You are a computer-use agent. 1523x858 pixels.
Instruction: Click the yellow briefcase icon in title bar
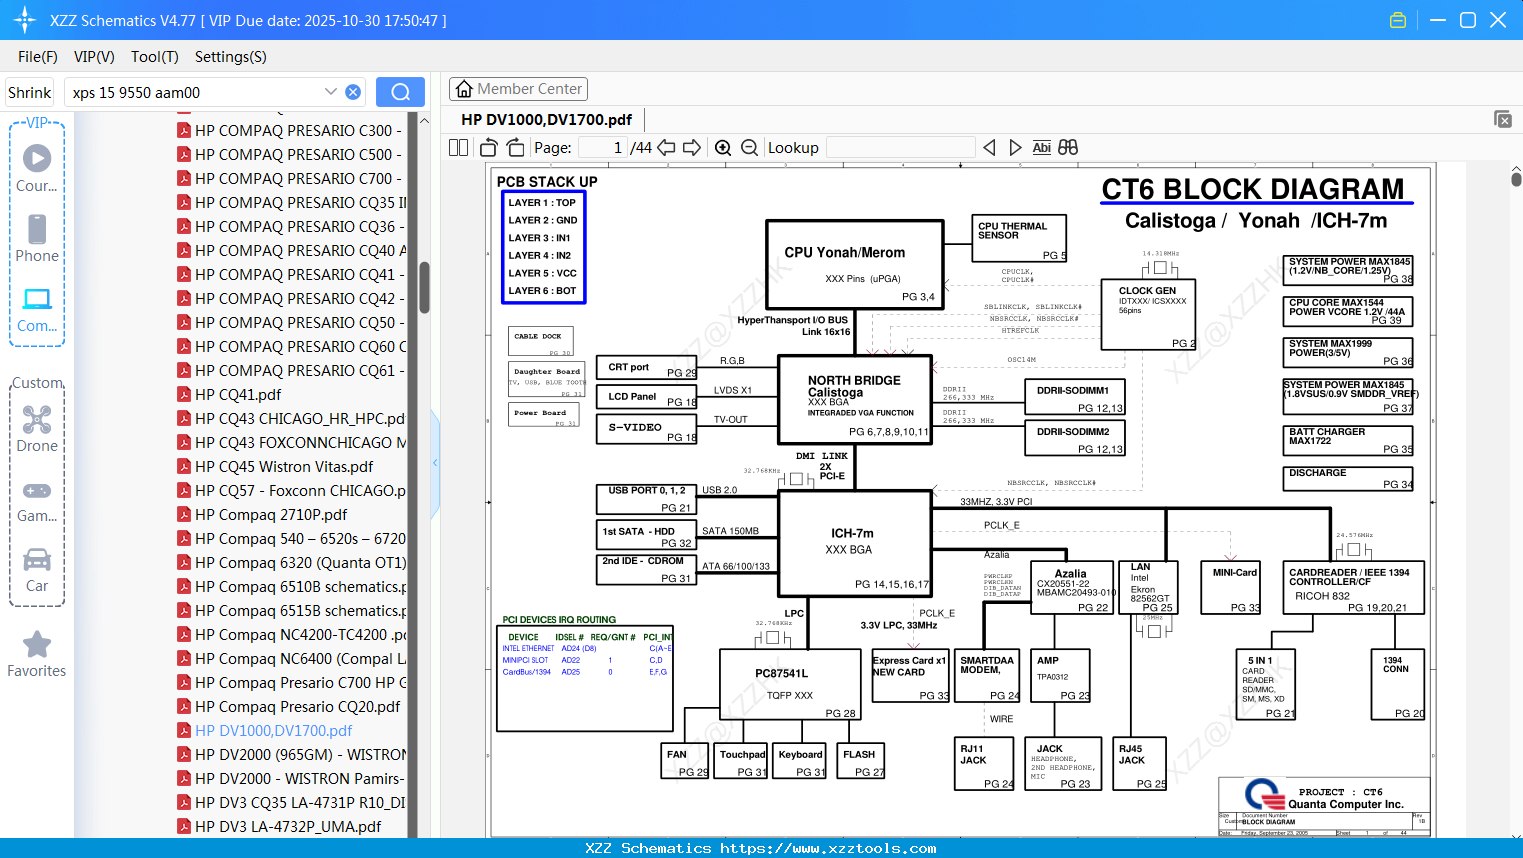[1398, 20]
